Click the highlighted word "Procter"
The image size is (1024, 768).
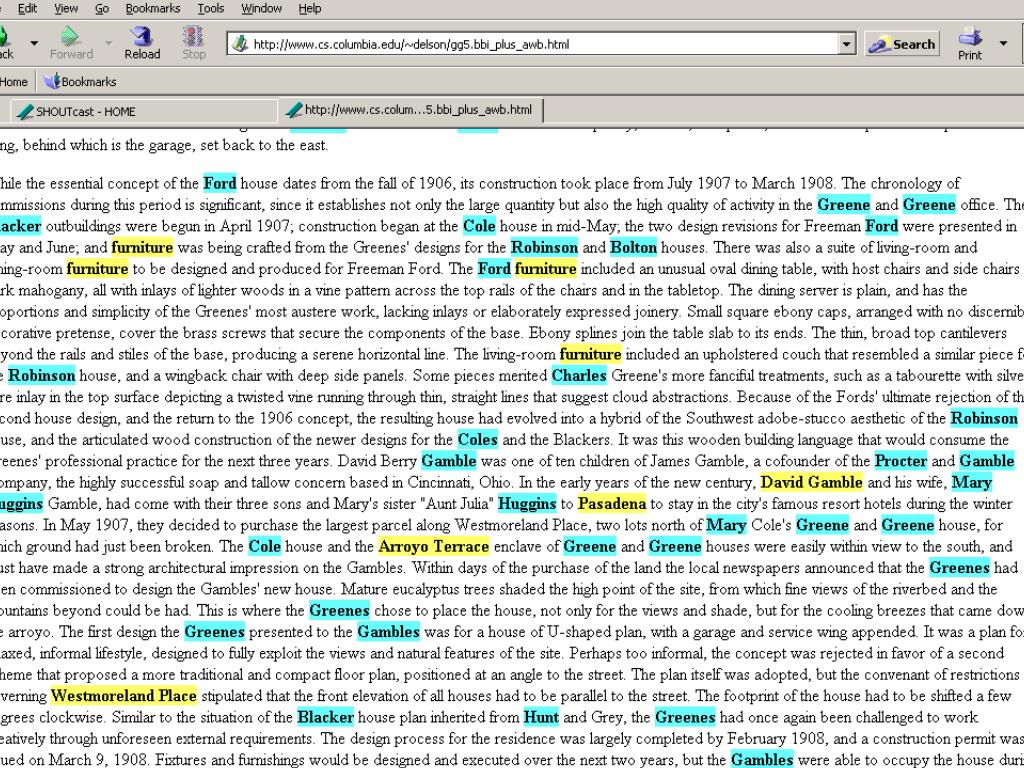point(901,461)
